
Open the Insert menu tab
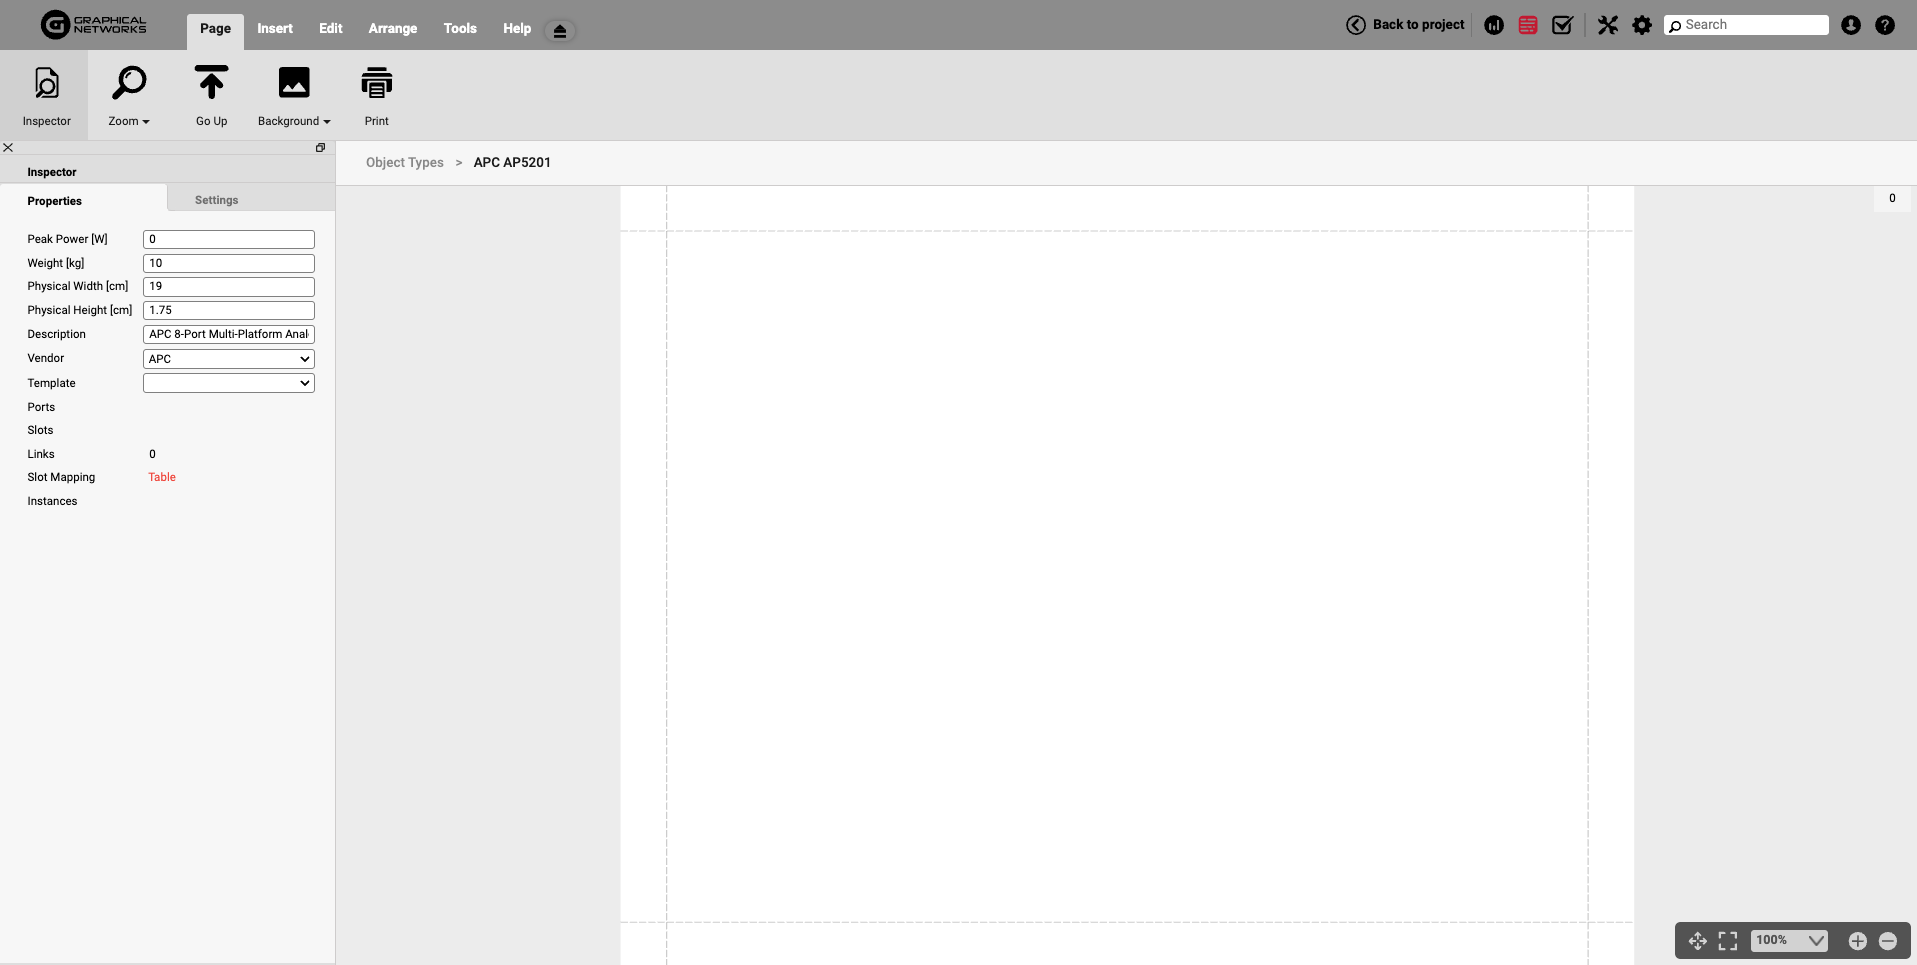click(274, 28)
